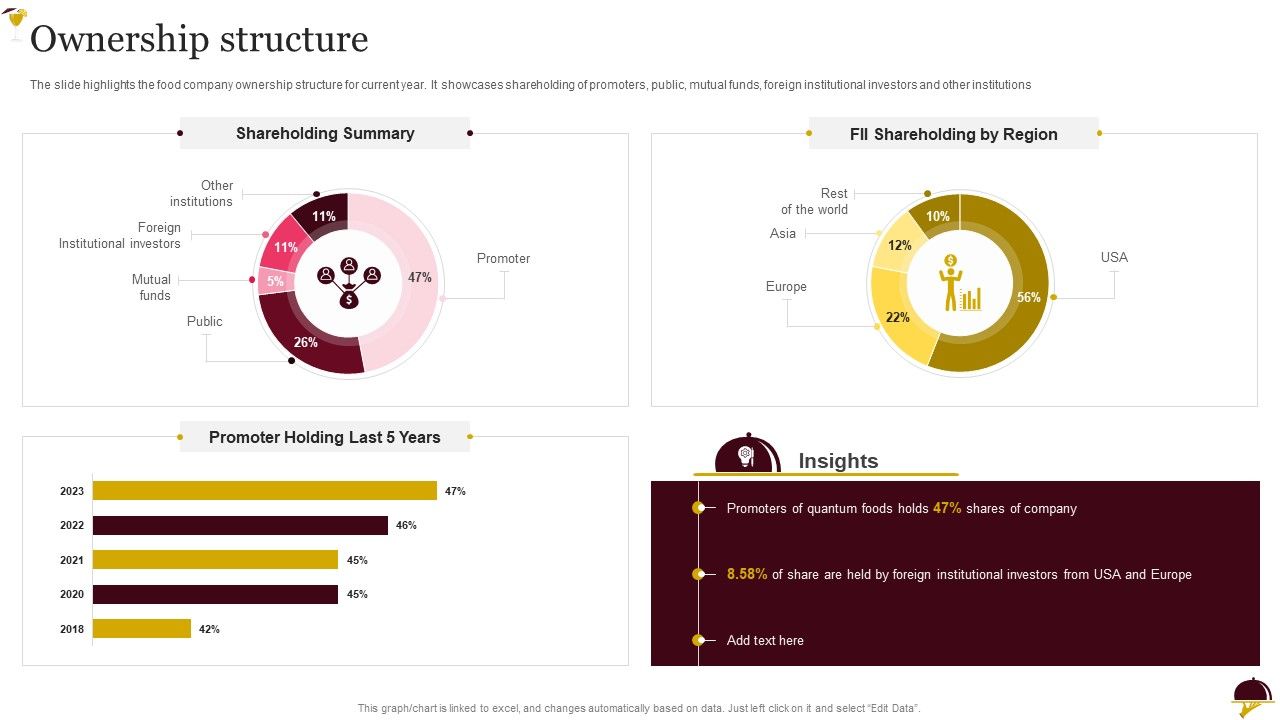Click the investor figure icon in FII donut
Viewport: 1280px width, 720px height.
(x=959, y=283)
